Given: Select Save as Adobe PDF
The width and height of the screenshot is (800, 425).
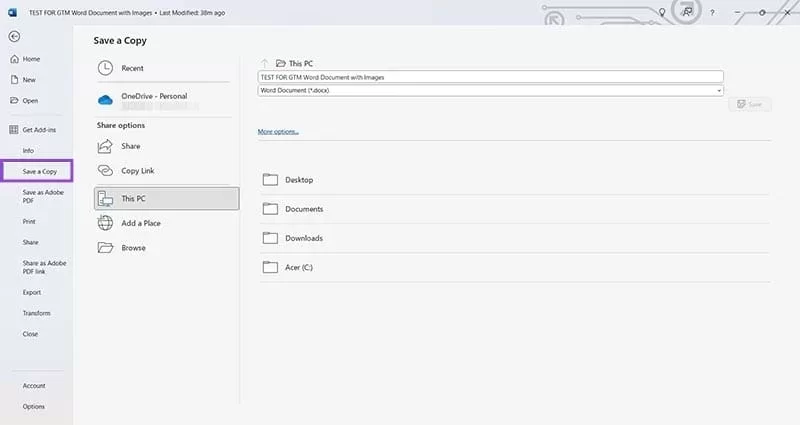Looking at the screenshot, I should point(43,196).
